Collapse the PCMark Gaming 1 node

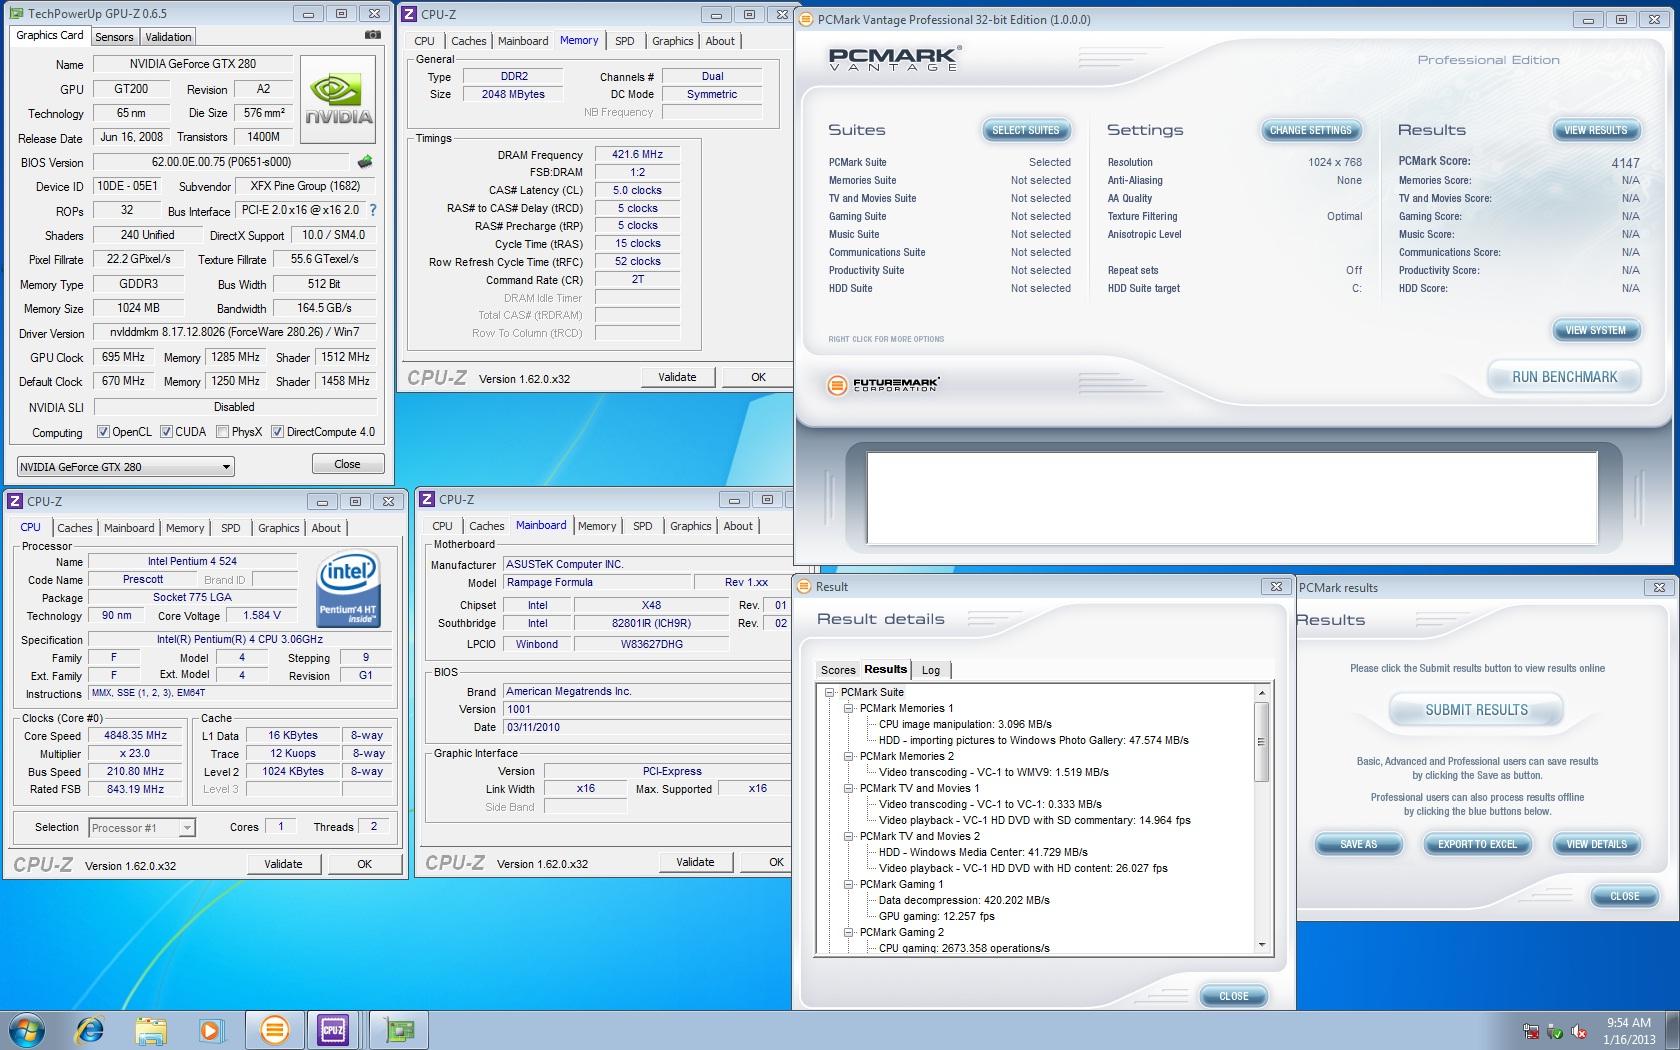coord(848,884)
